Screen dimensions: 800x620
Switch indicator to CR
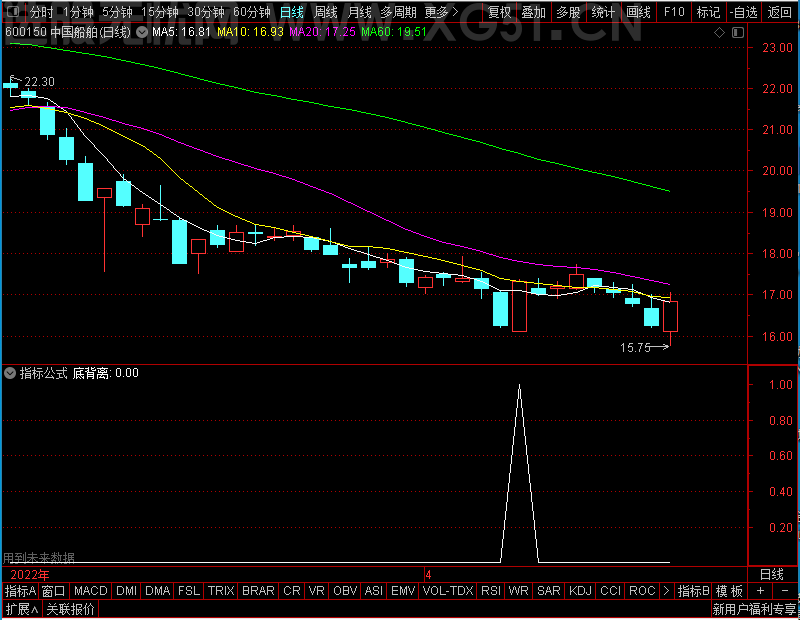tap(292, 591)
